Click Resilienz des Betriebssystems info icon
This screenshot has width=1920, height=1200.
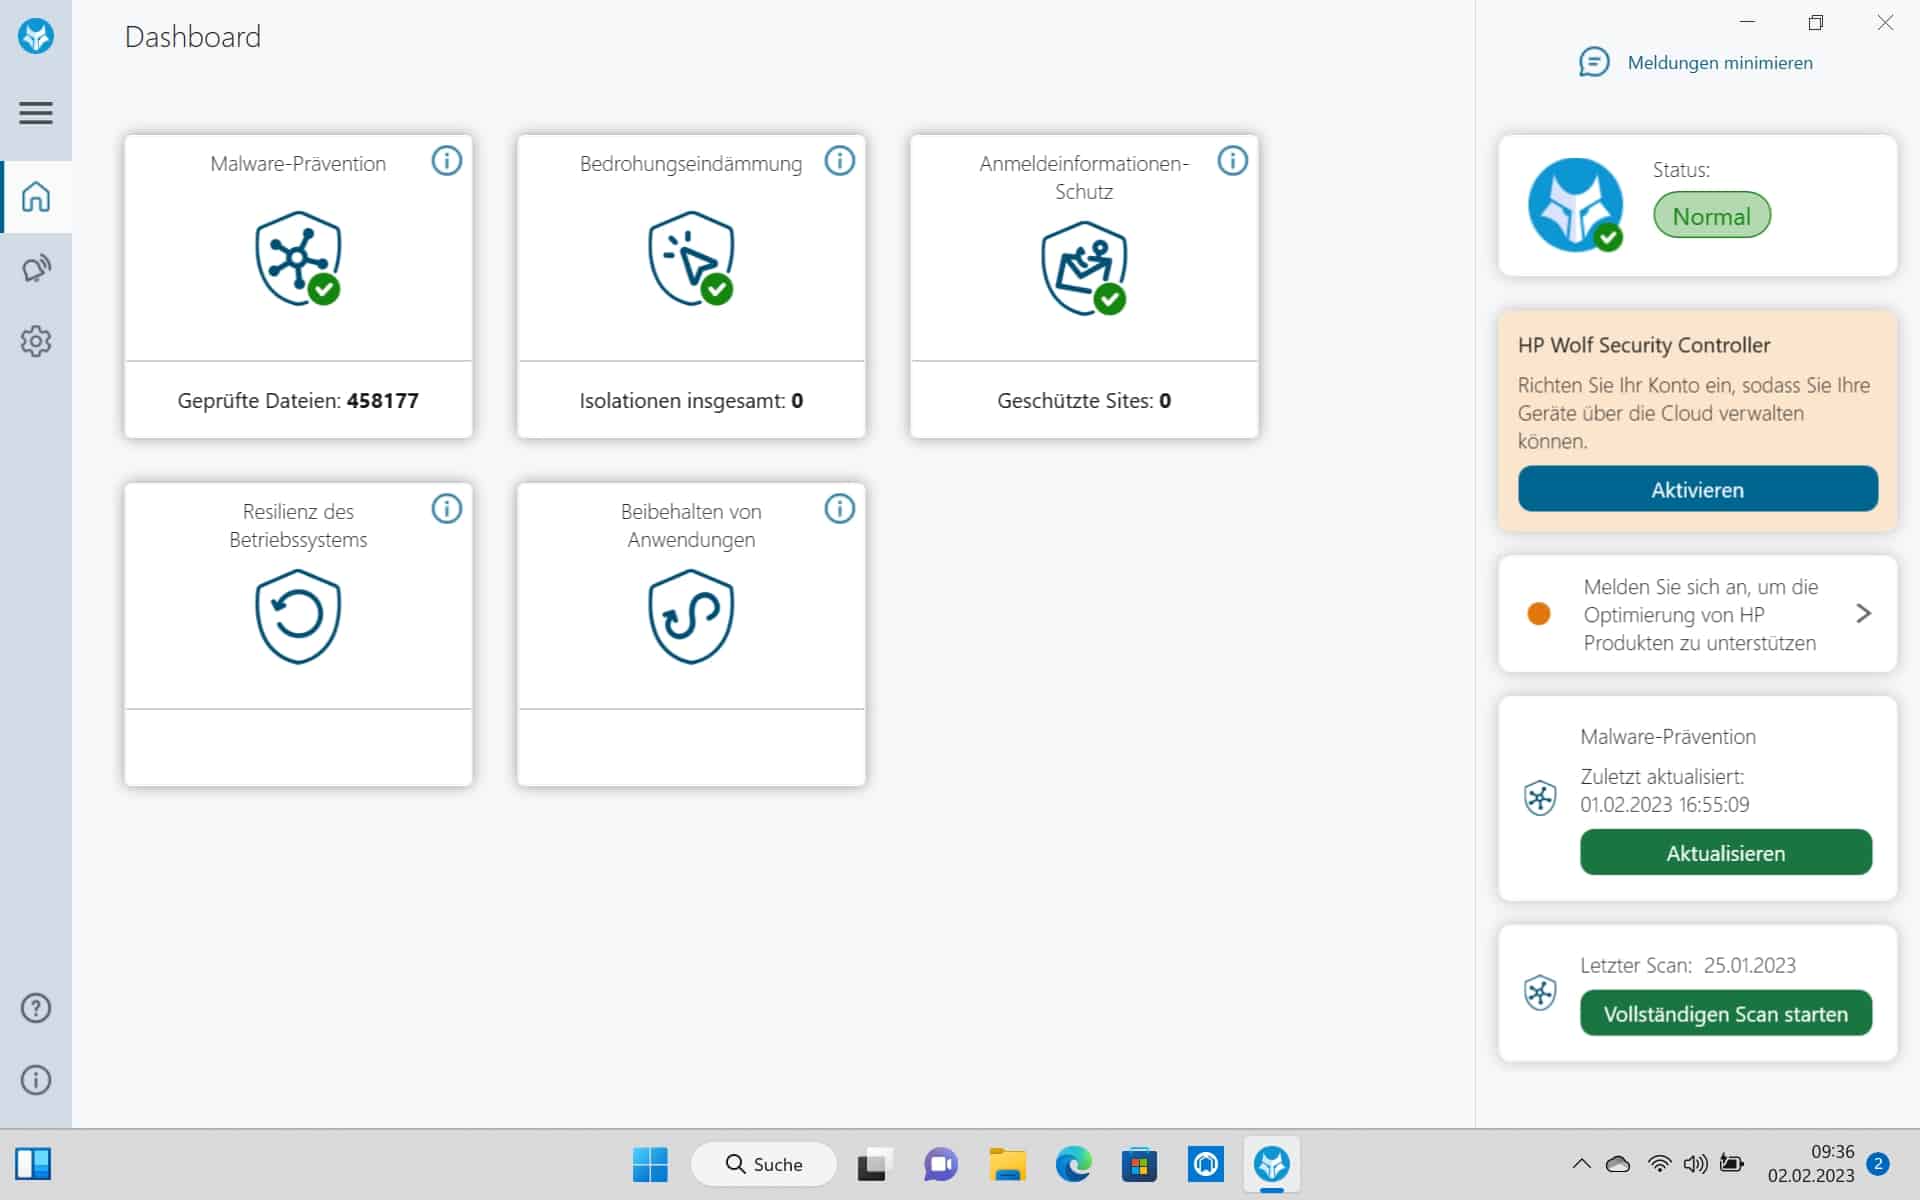[x=446, y=509]
